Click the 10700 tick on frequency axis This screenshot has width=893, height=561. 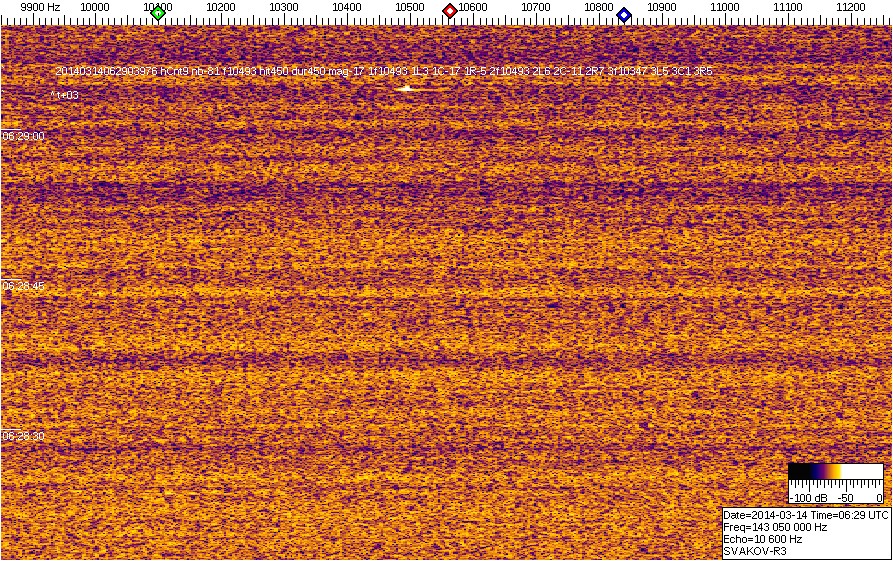(x=536, y=7)
